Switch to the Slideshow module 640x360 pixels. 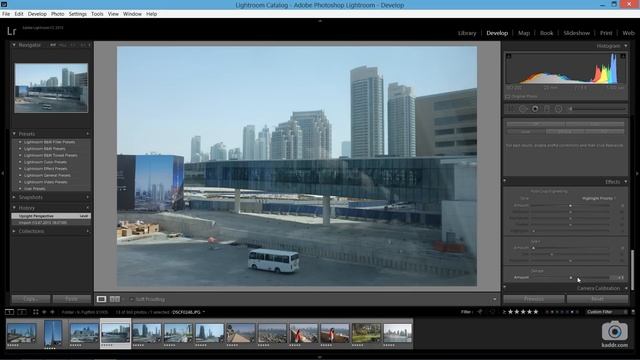pyautogui.click(x=576, y=33)
